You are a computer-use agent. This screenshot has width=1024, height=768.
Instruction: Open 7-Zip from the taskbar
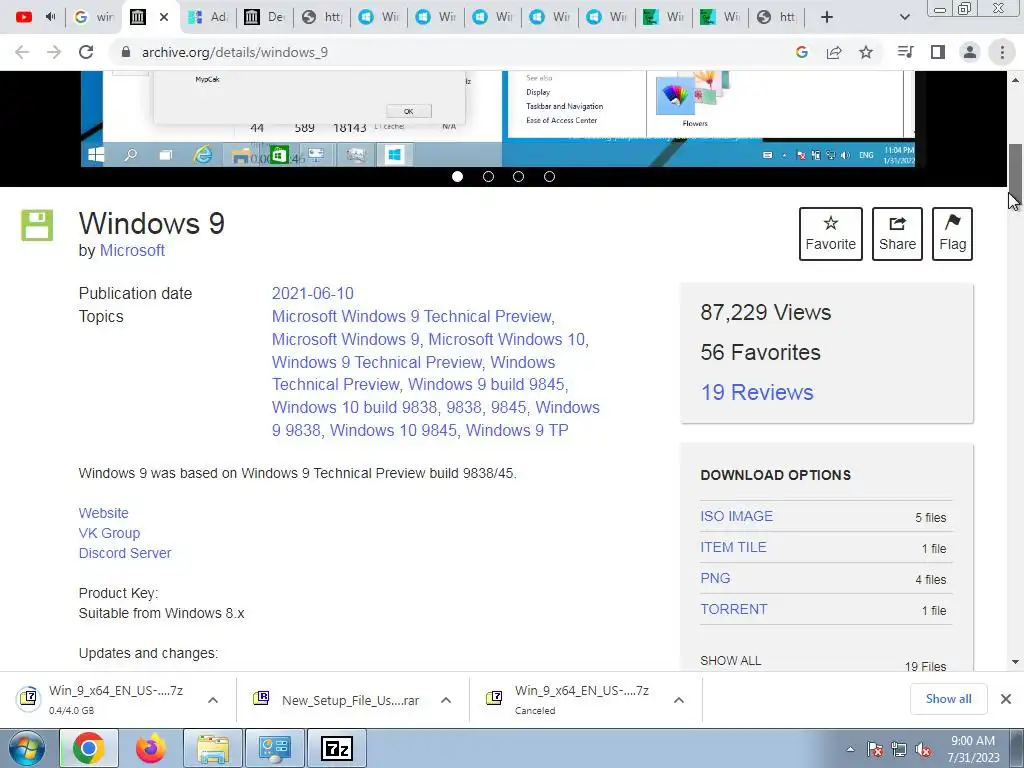(337, 748)
